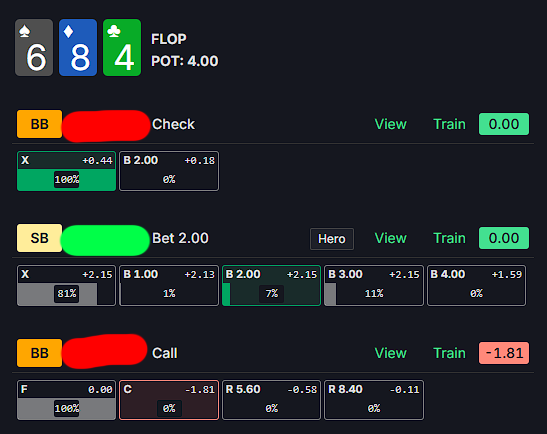The image size is (547, 434).
Task: Select the Fold option at 100%
Action: [x=66, y=400]
